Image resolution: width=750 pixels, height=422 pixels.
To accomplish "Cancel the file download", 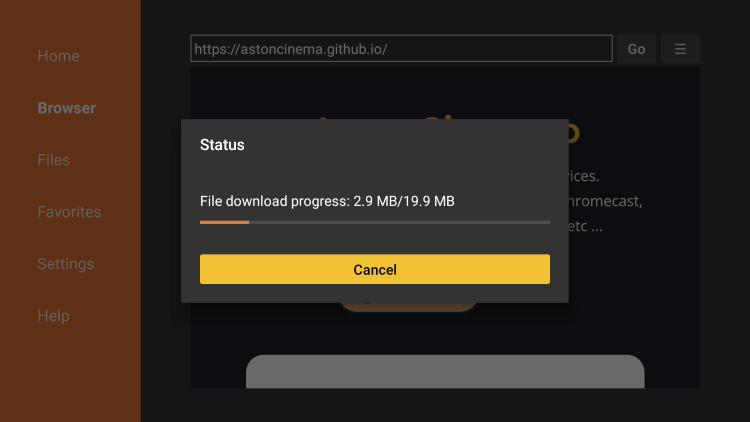I will click(x=375, y=269).
